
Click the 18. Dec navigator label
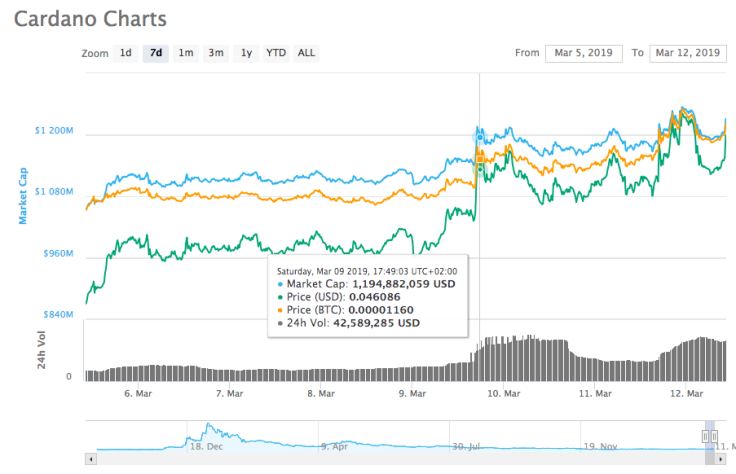pos(207,446)
